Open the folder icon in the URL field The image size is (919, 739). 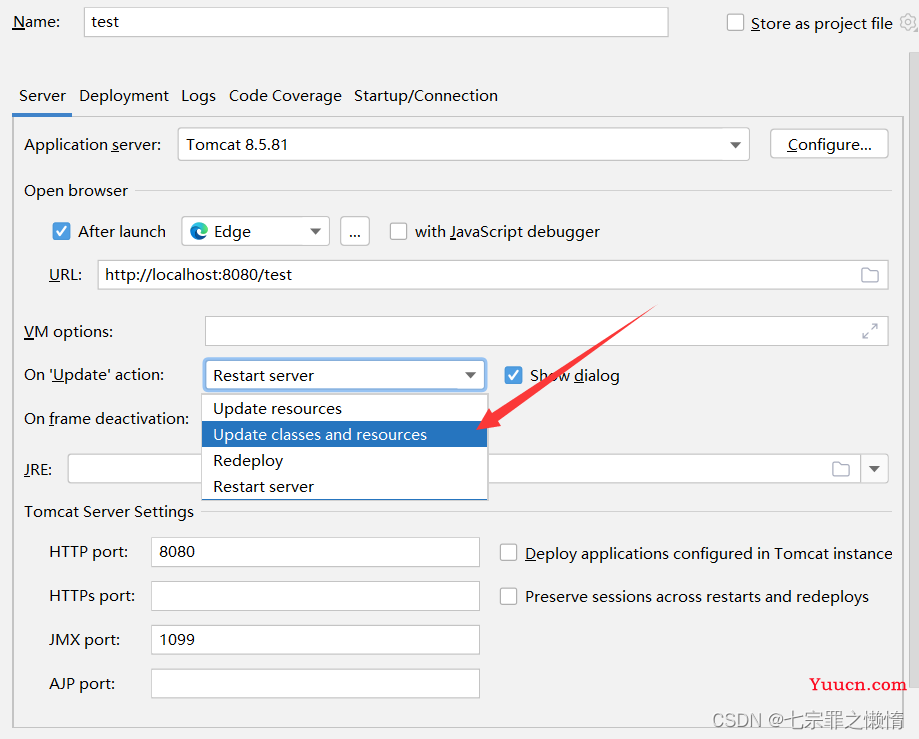point(870,275)
